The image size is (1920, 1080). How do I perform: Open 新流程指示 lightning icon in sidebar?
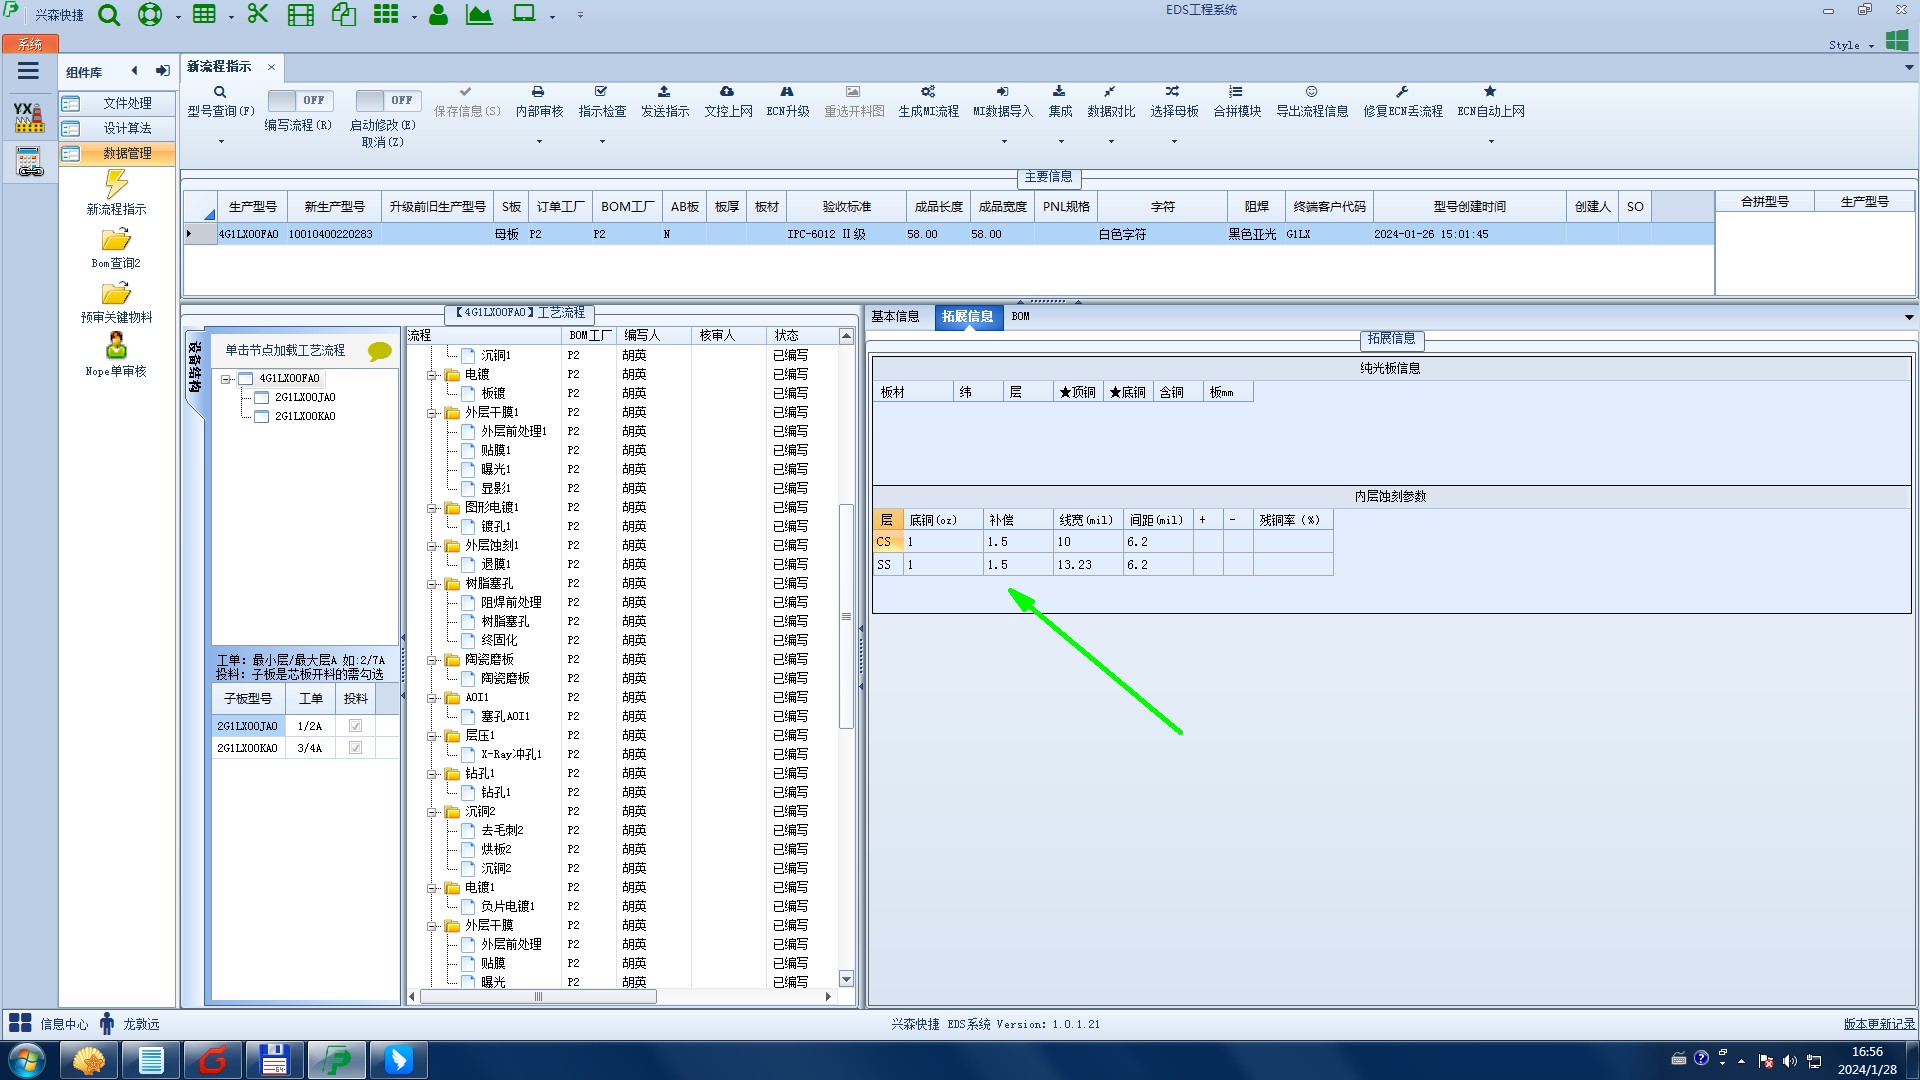(116, 184)
